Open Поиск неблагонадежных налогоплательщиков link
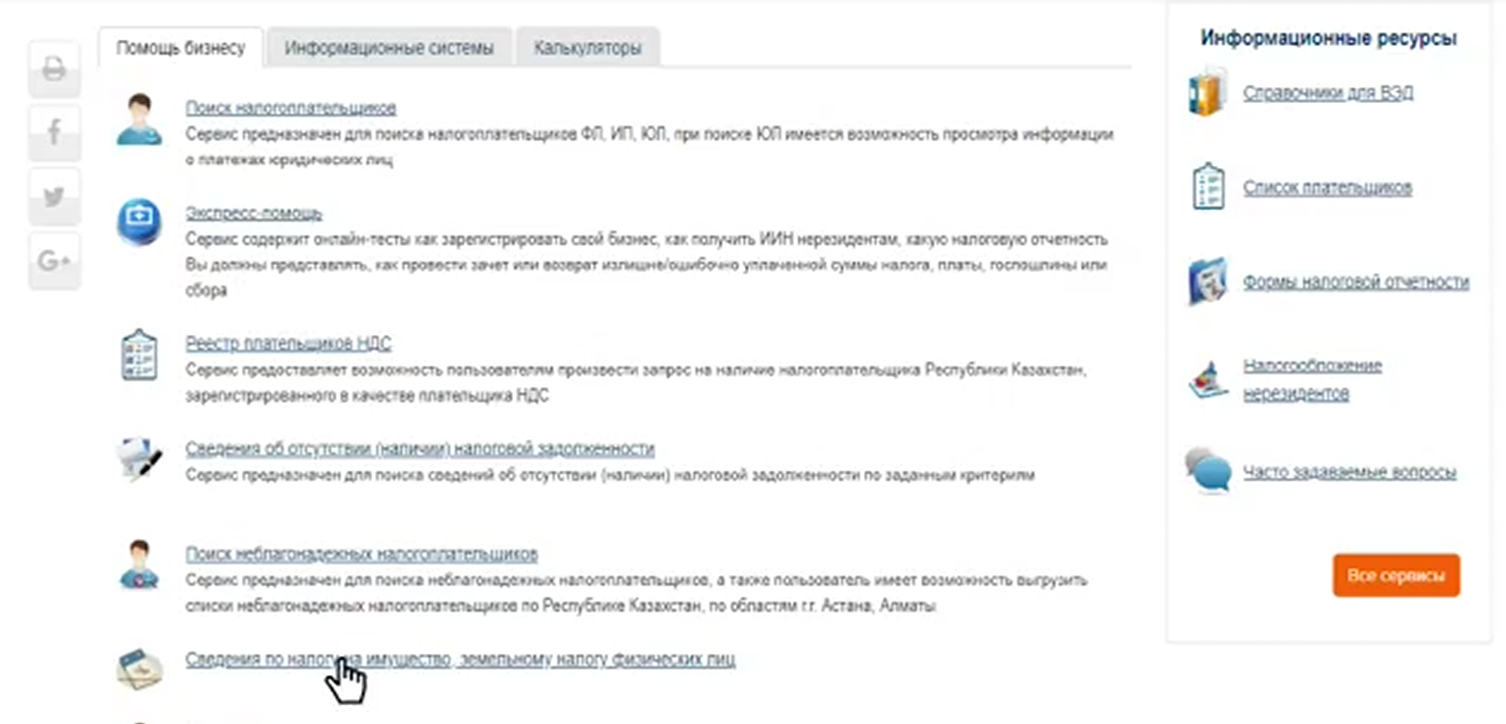 coord(362,554)
